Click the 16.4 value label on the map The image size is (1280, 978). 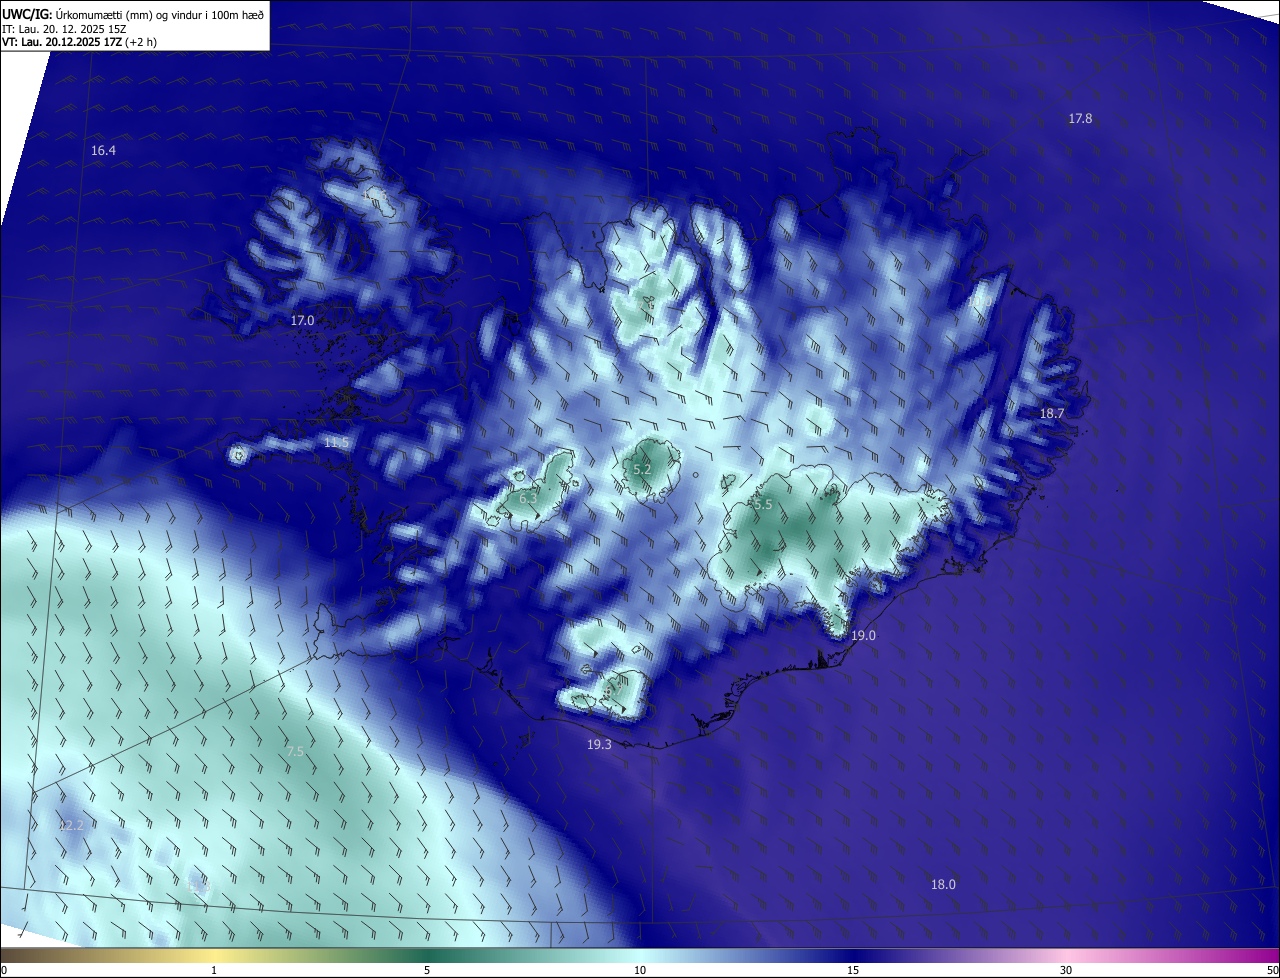[103, 151]
